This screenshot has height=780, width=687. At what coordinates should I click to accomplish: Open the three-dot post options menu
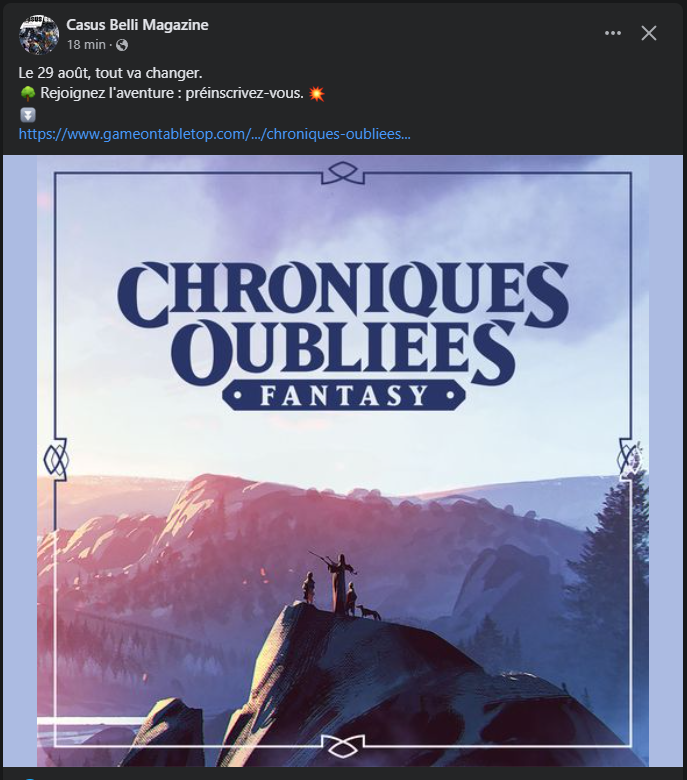coord(612,33)
